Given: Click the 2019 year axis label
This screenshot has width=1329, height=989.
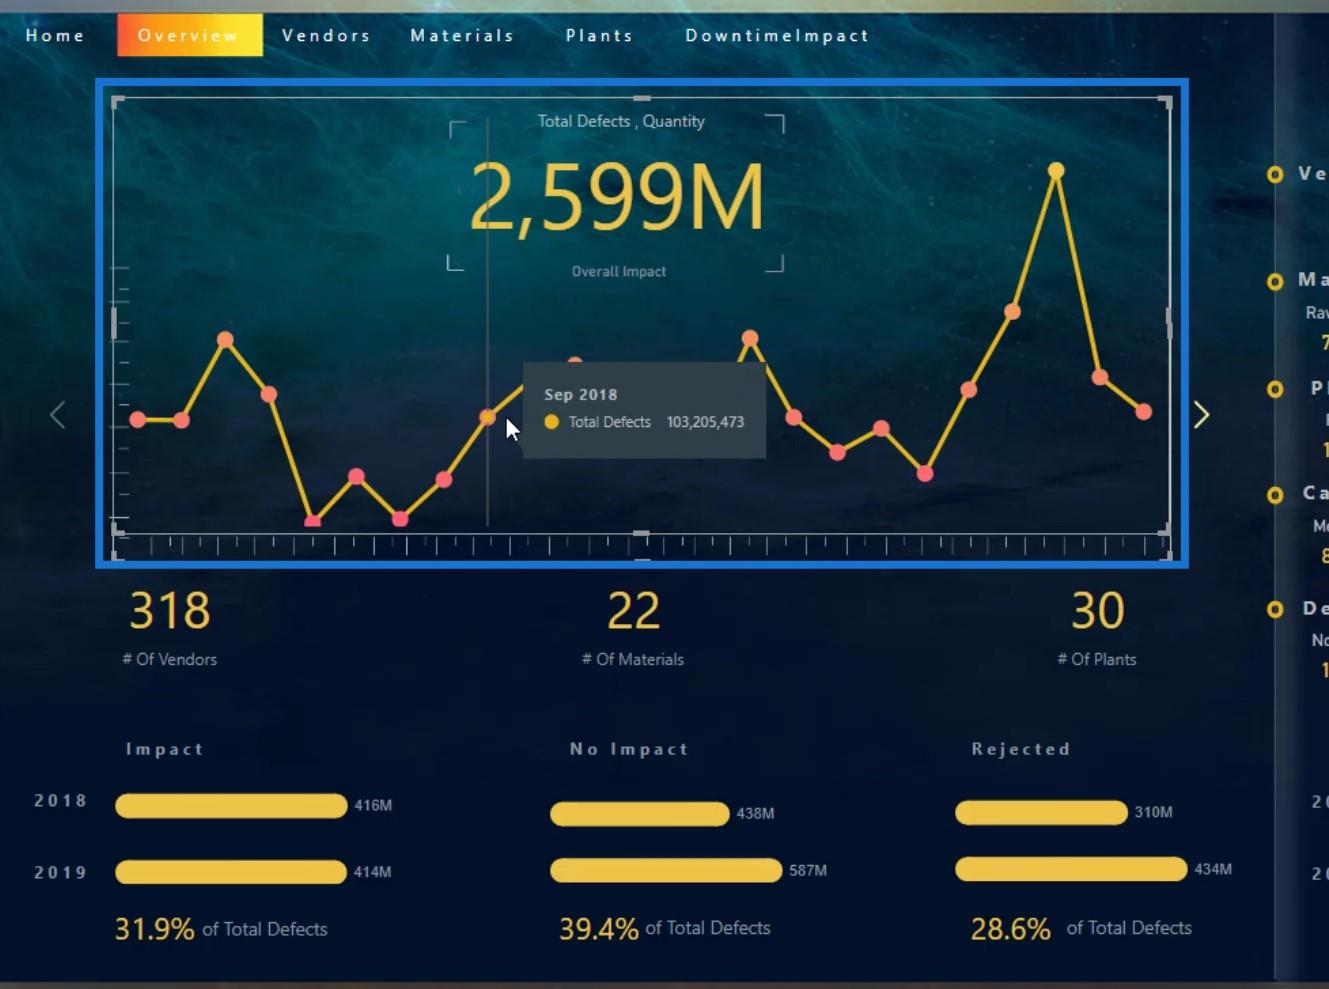Looking at the screenshot, I should click(x=61, y=872).
